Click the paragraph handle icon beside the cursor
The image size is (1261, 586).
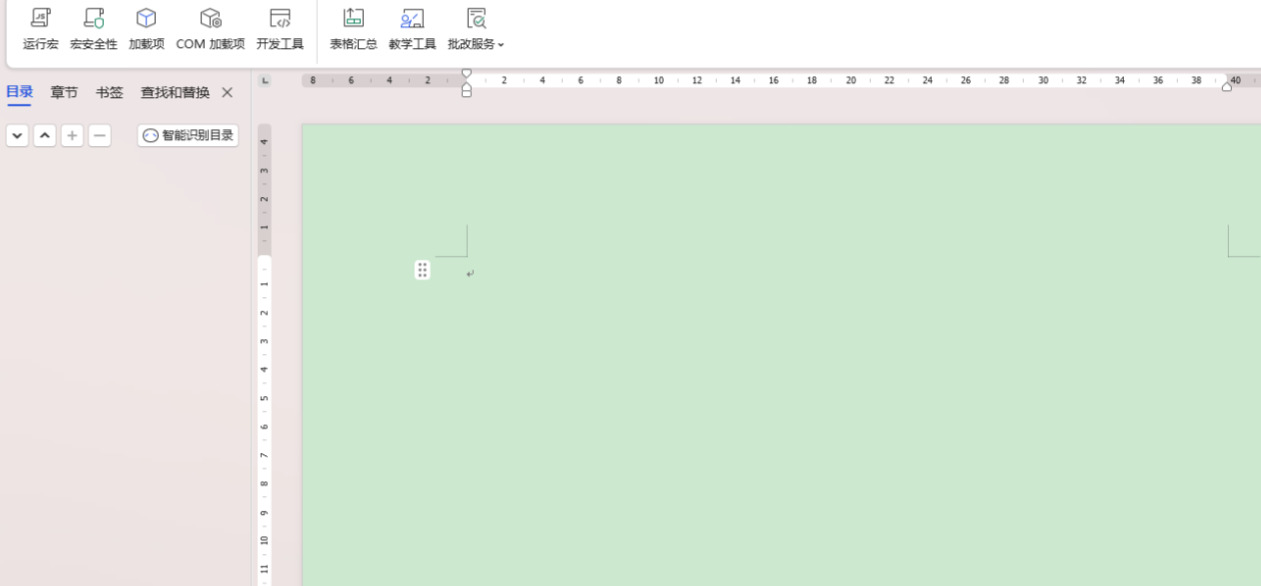(422, 270)
